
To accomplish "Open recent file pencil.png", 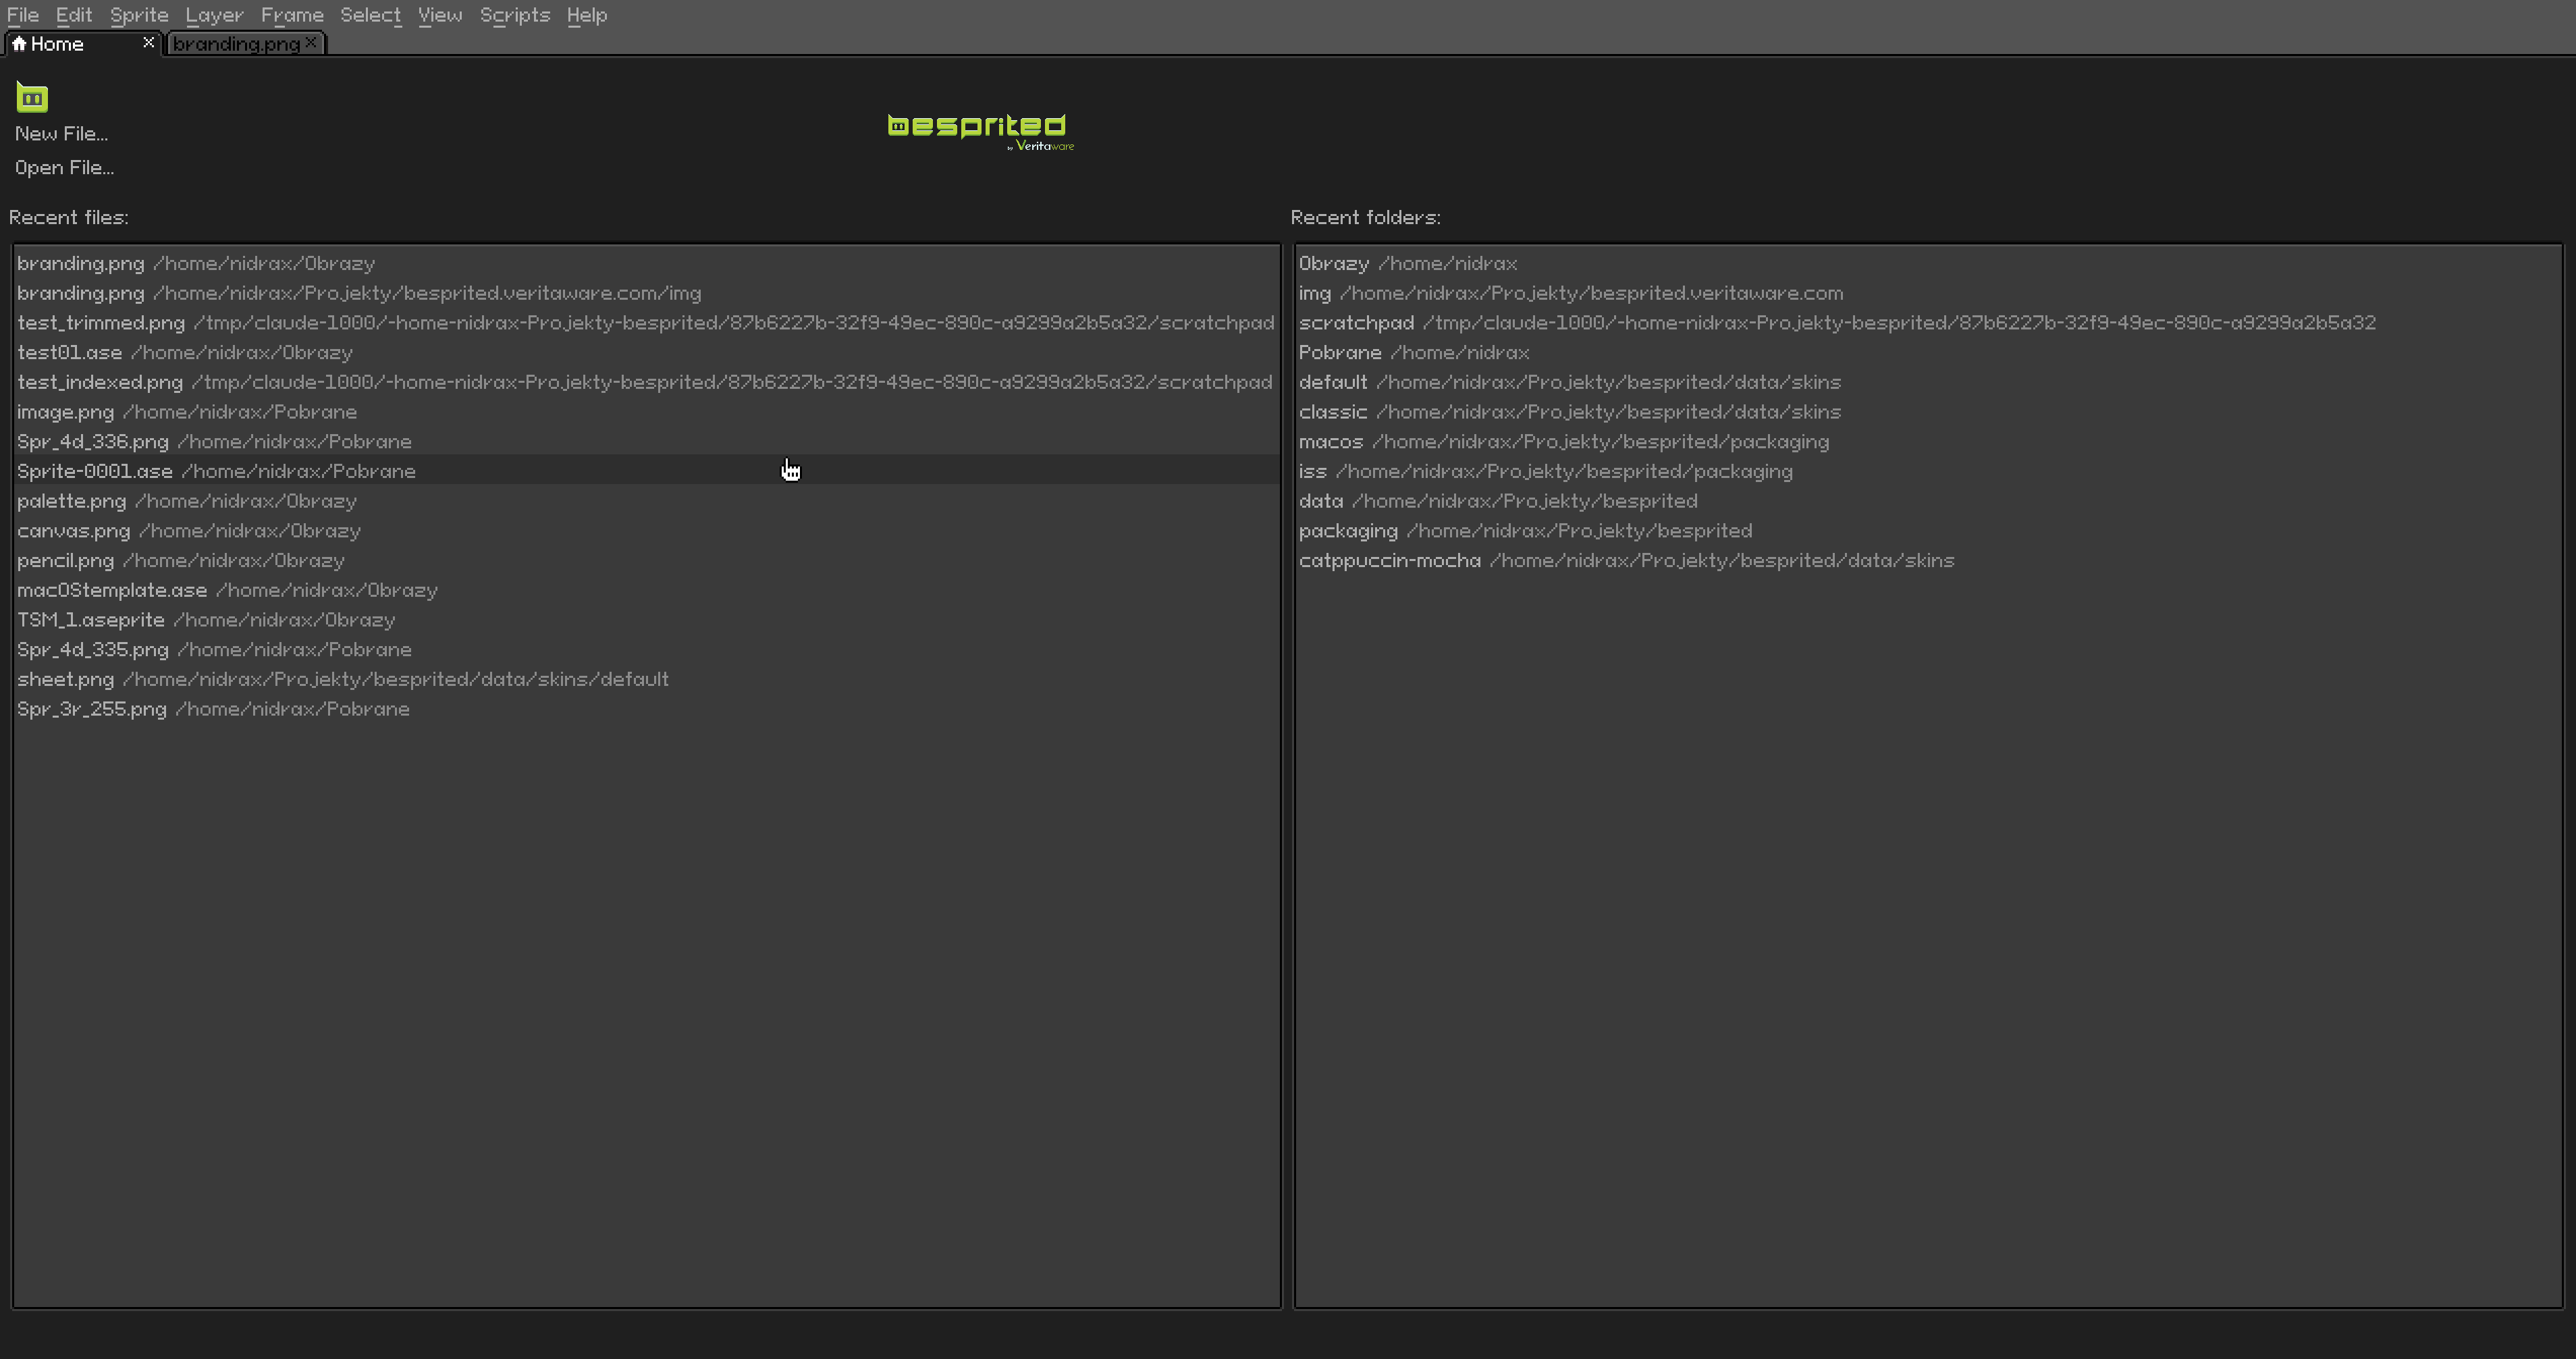I will (646, 560).
